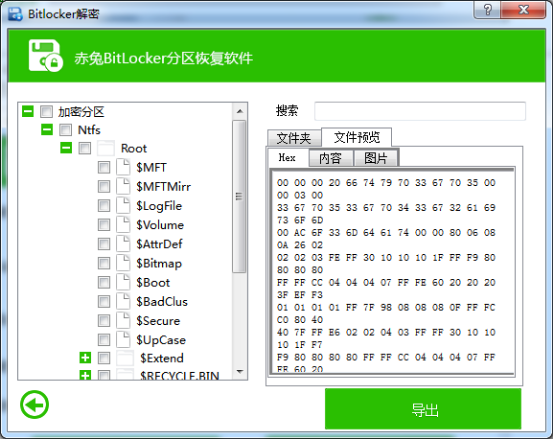Screen dimensions: 554x440
Task: Click the $Secure file icon
Action: coord(123,320)
